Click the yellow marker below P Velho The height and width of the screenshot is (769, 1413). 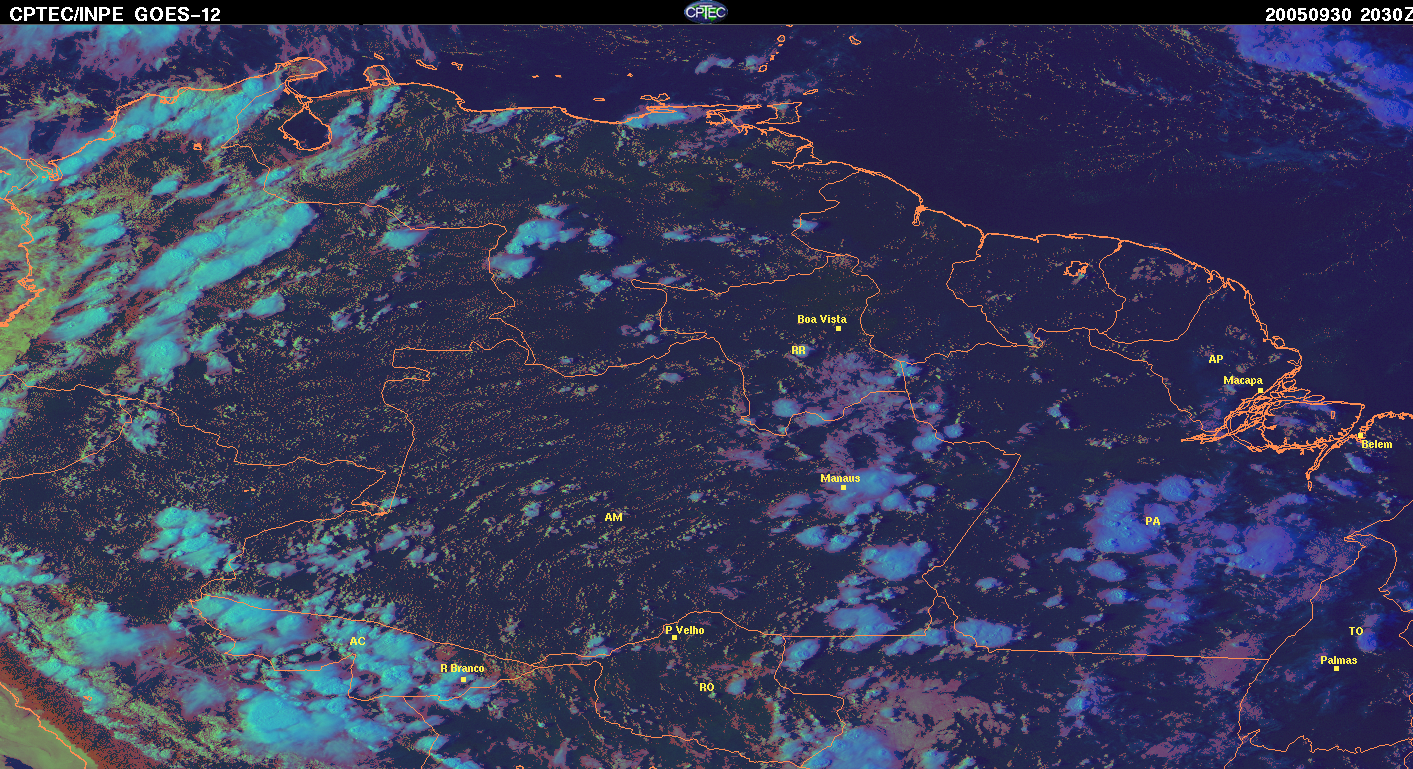[674, 637]
